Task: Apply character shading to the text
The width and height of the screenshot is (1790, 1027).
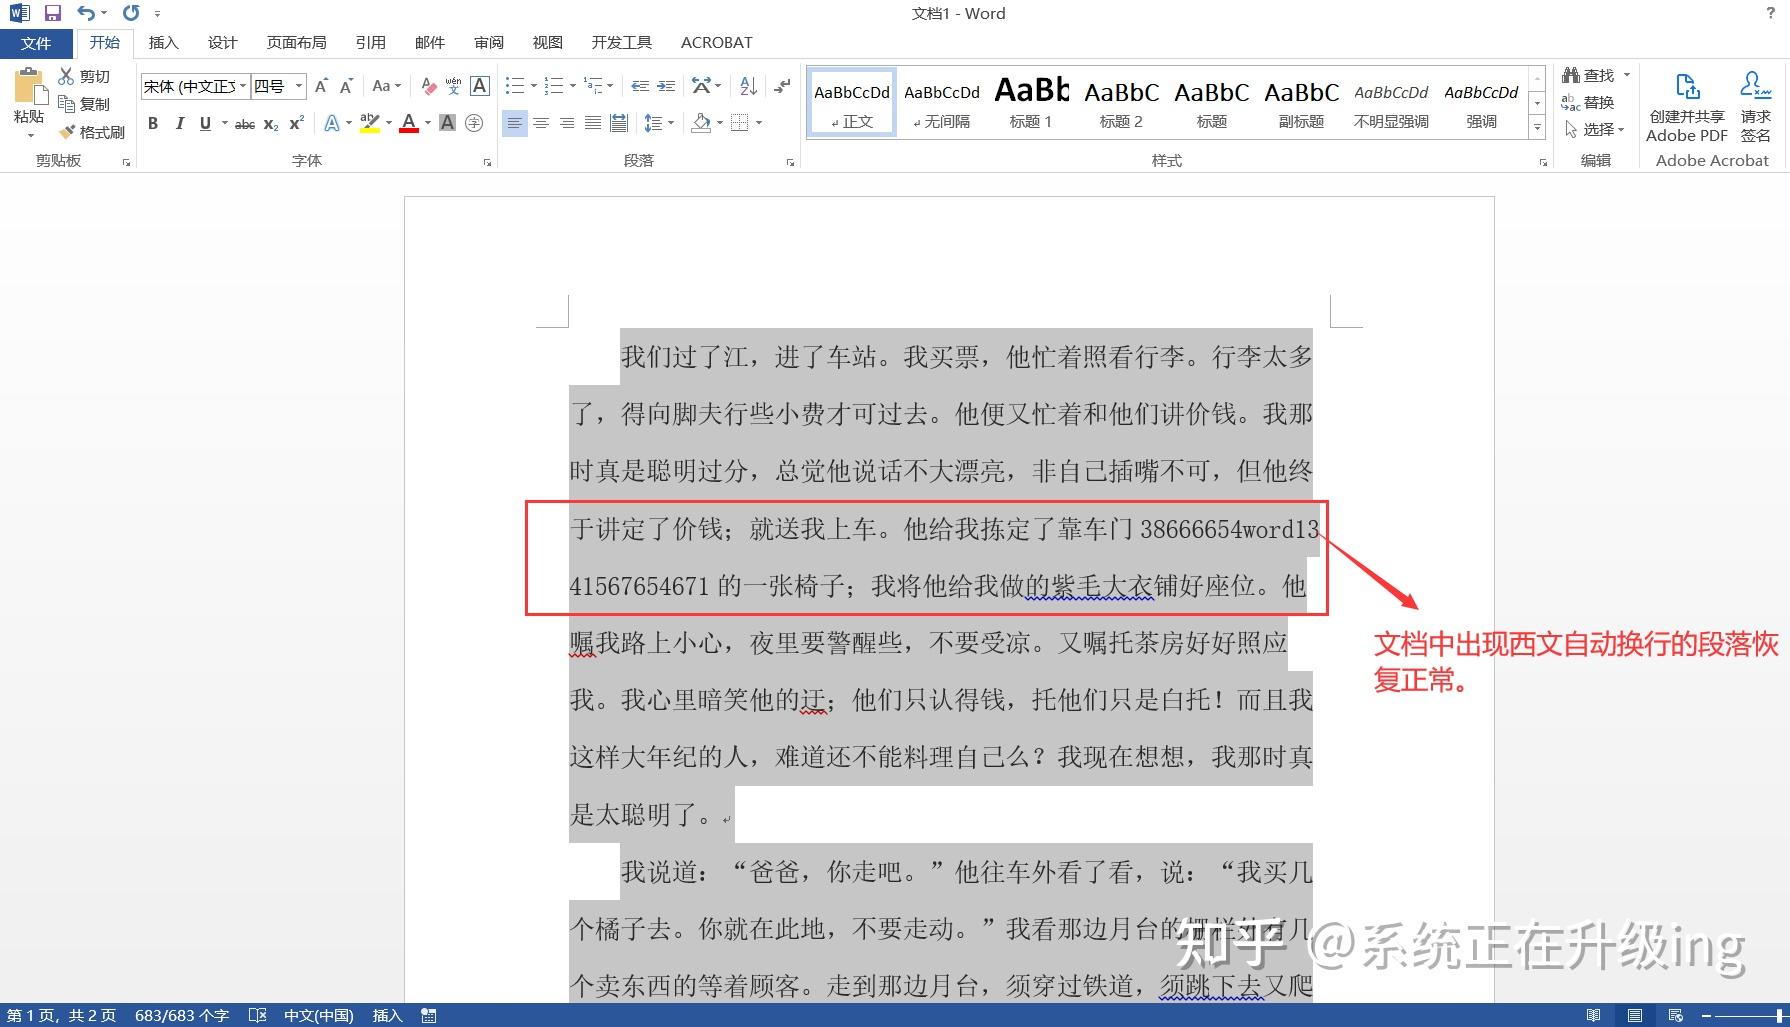Action: (447, 123)
